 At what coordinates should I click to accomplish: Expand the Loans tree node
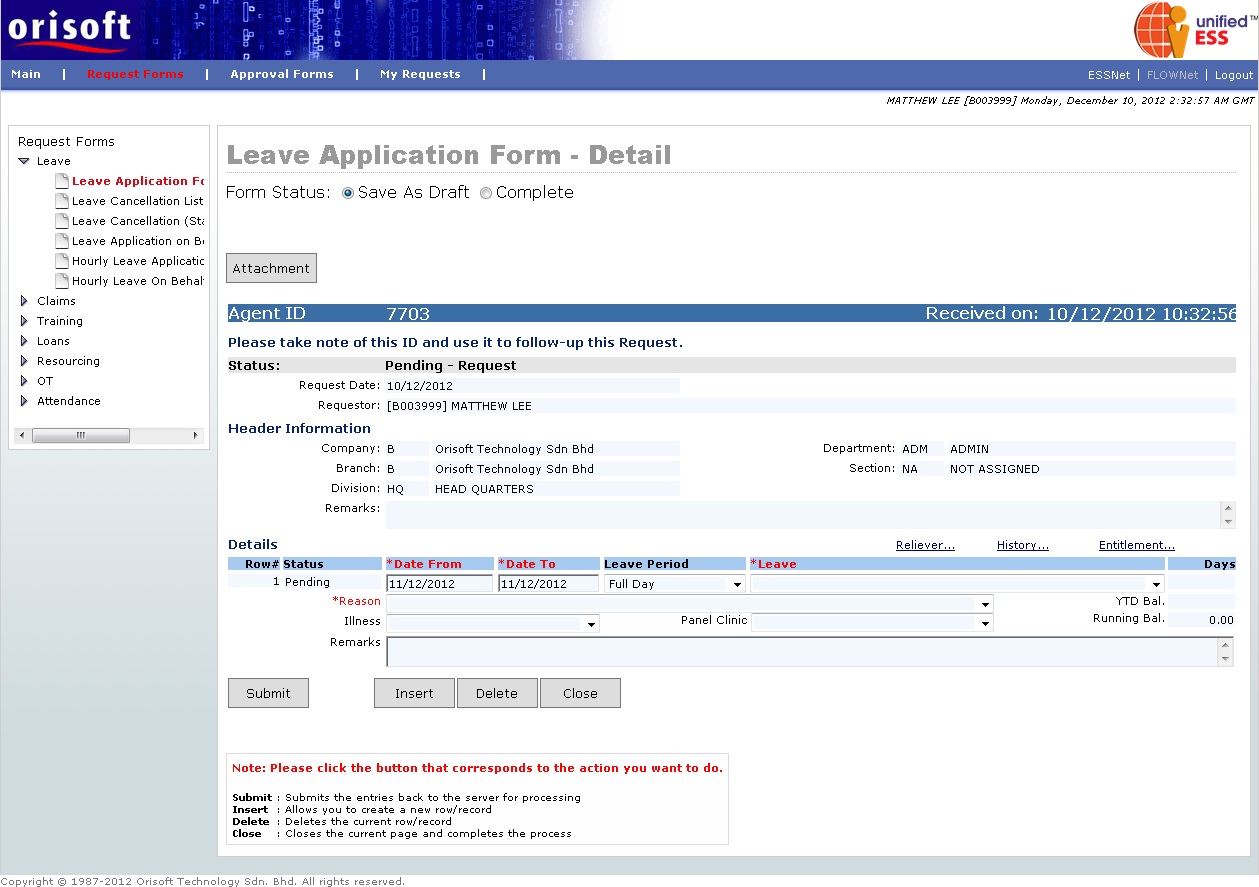(x=24, y=341)
